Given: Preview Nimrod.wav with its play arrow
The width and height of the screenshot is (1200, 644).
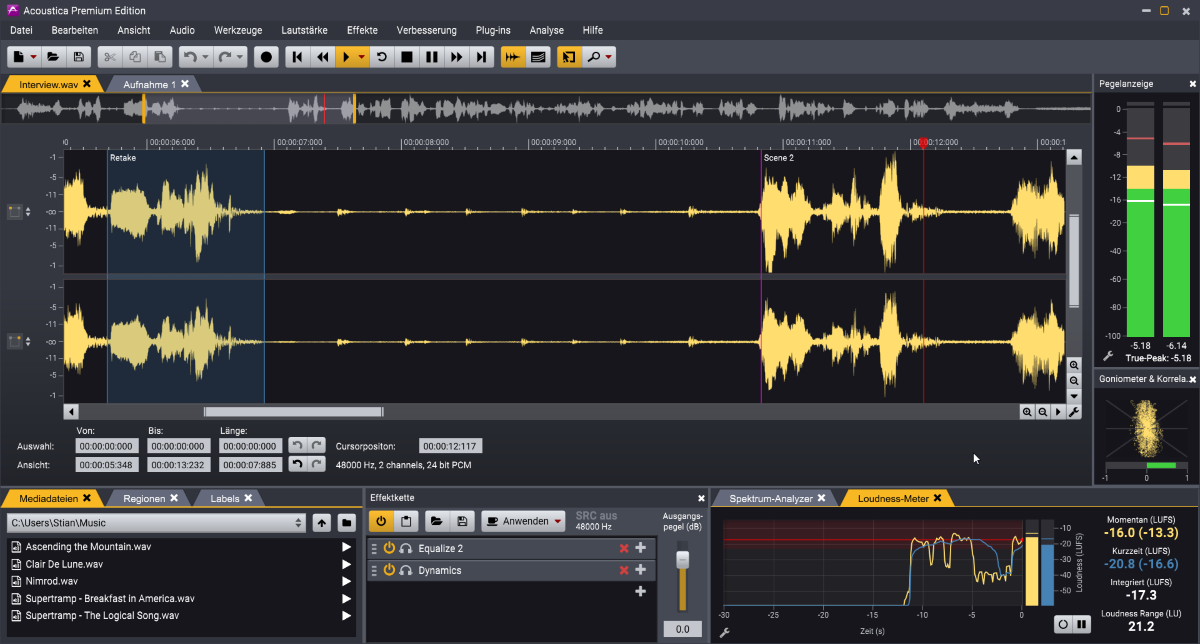Looking at the screenshot, I should point(347,581).
